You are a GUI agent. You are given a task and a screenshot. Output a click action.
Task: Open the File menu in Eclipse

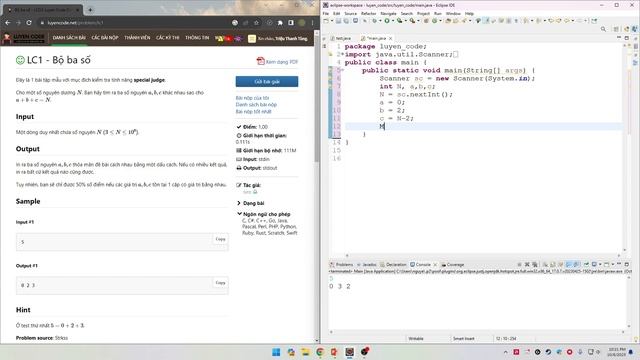(x=326, y=13)
